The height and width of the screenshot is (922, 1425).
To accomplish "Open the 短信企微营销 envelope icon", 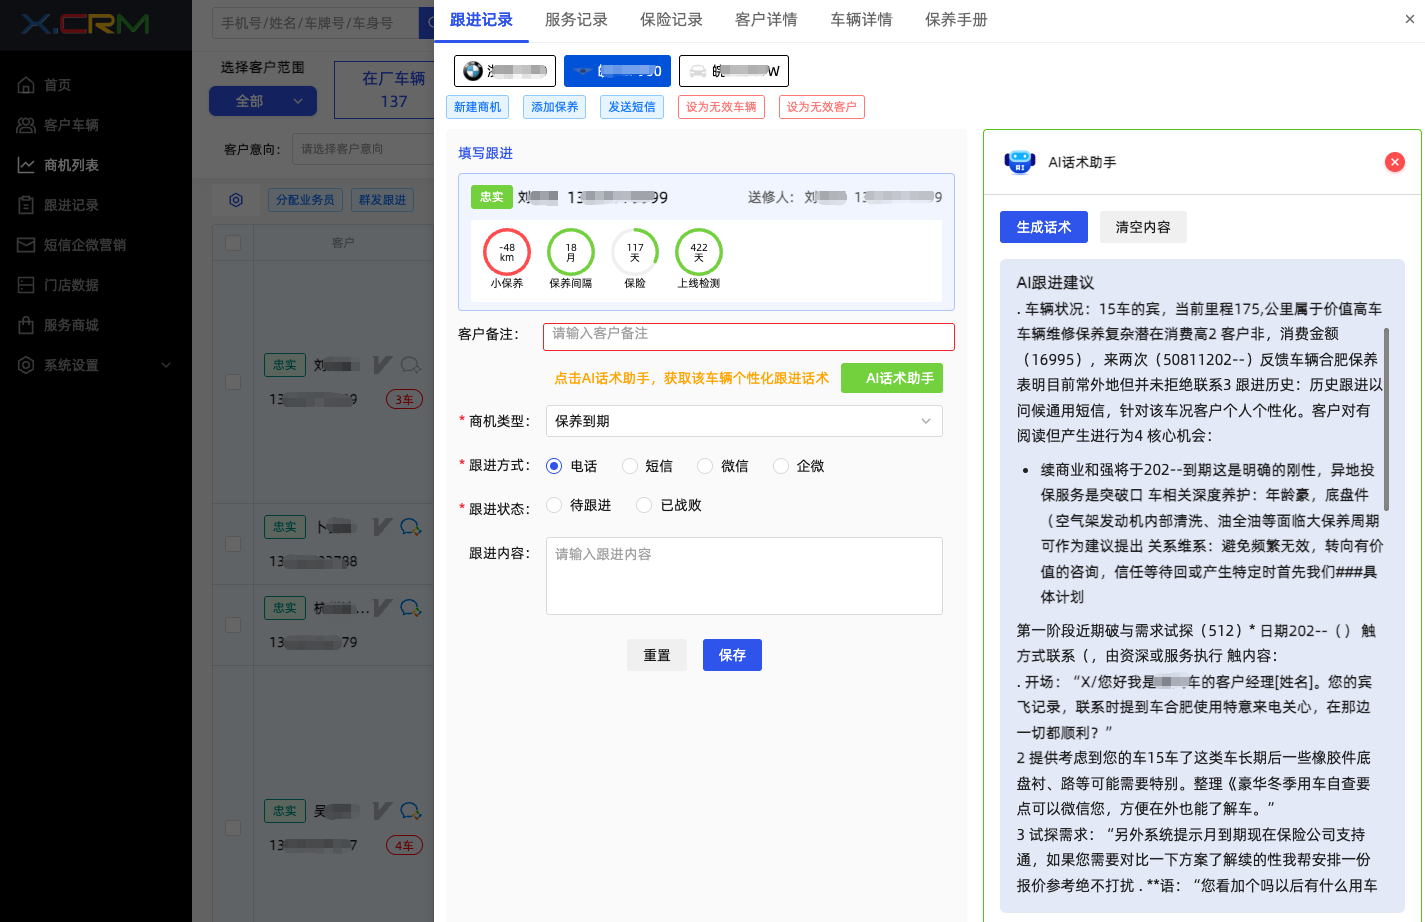I will click(x=26, y=245).
